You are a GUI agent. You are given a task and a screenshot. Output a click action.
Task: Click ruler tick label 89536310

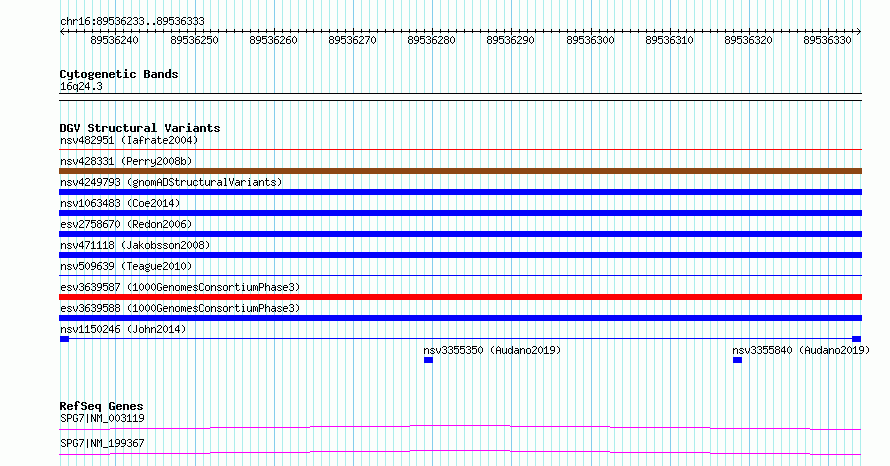coord(669,40)
